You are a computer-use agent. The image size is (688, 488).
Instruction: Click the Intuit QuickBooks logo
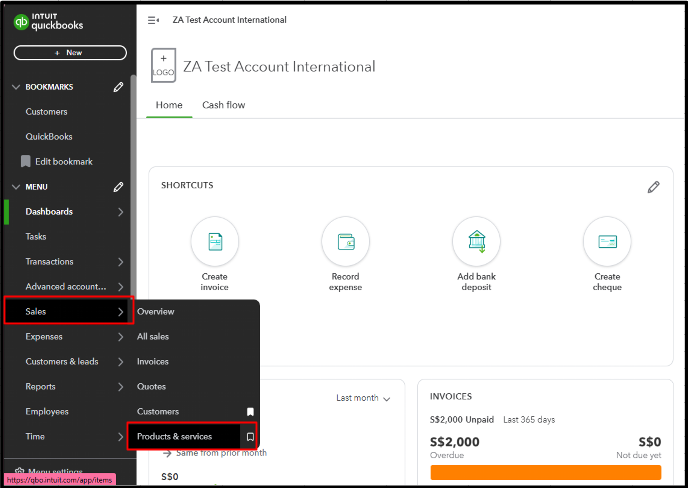[48, 22]
